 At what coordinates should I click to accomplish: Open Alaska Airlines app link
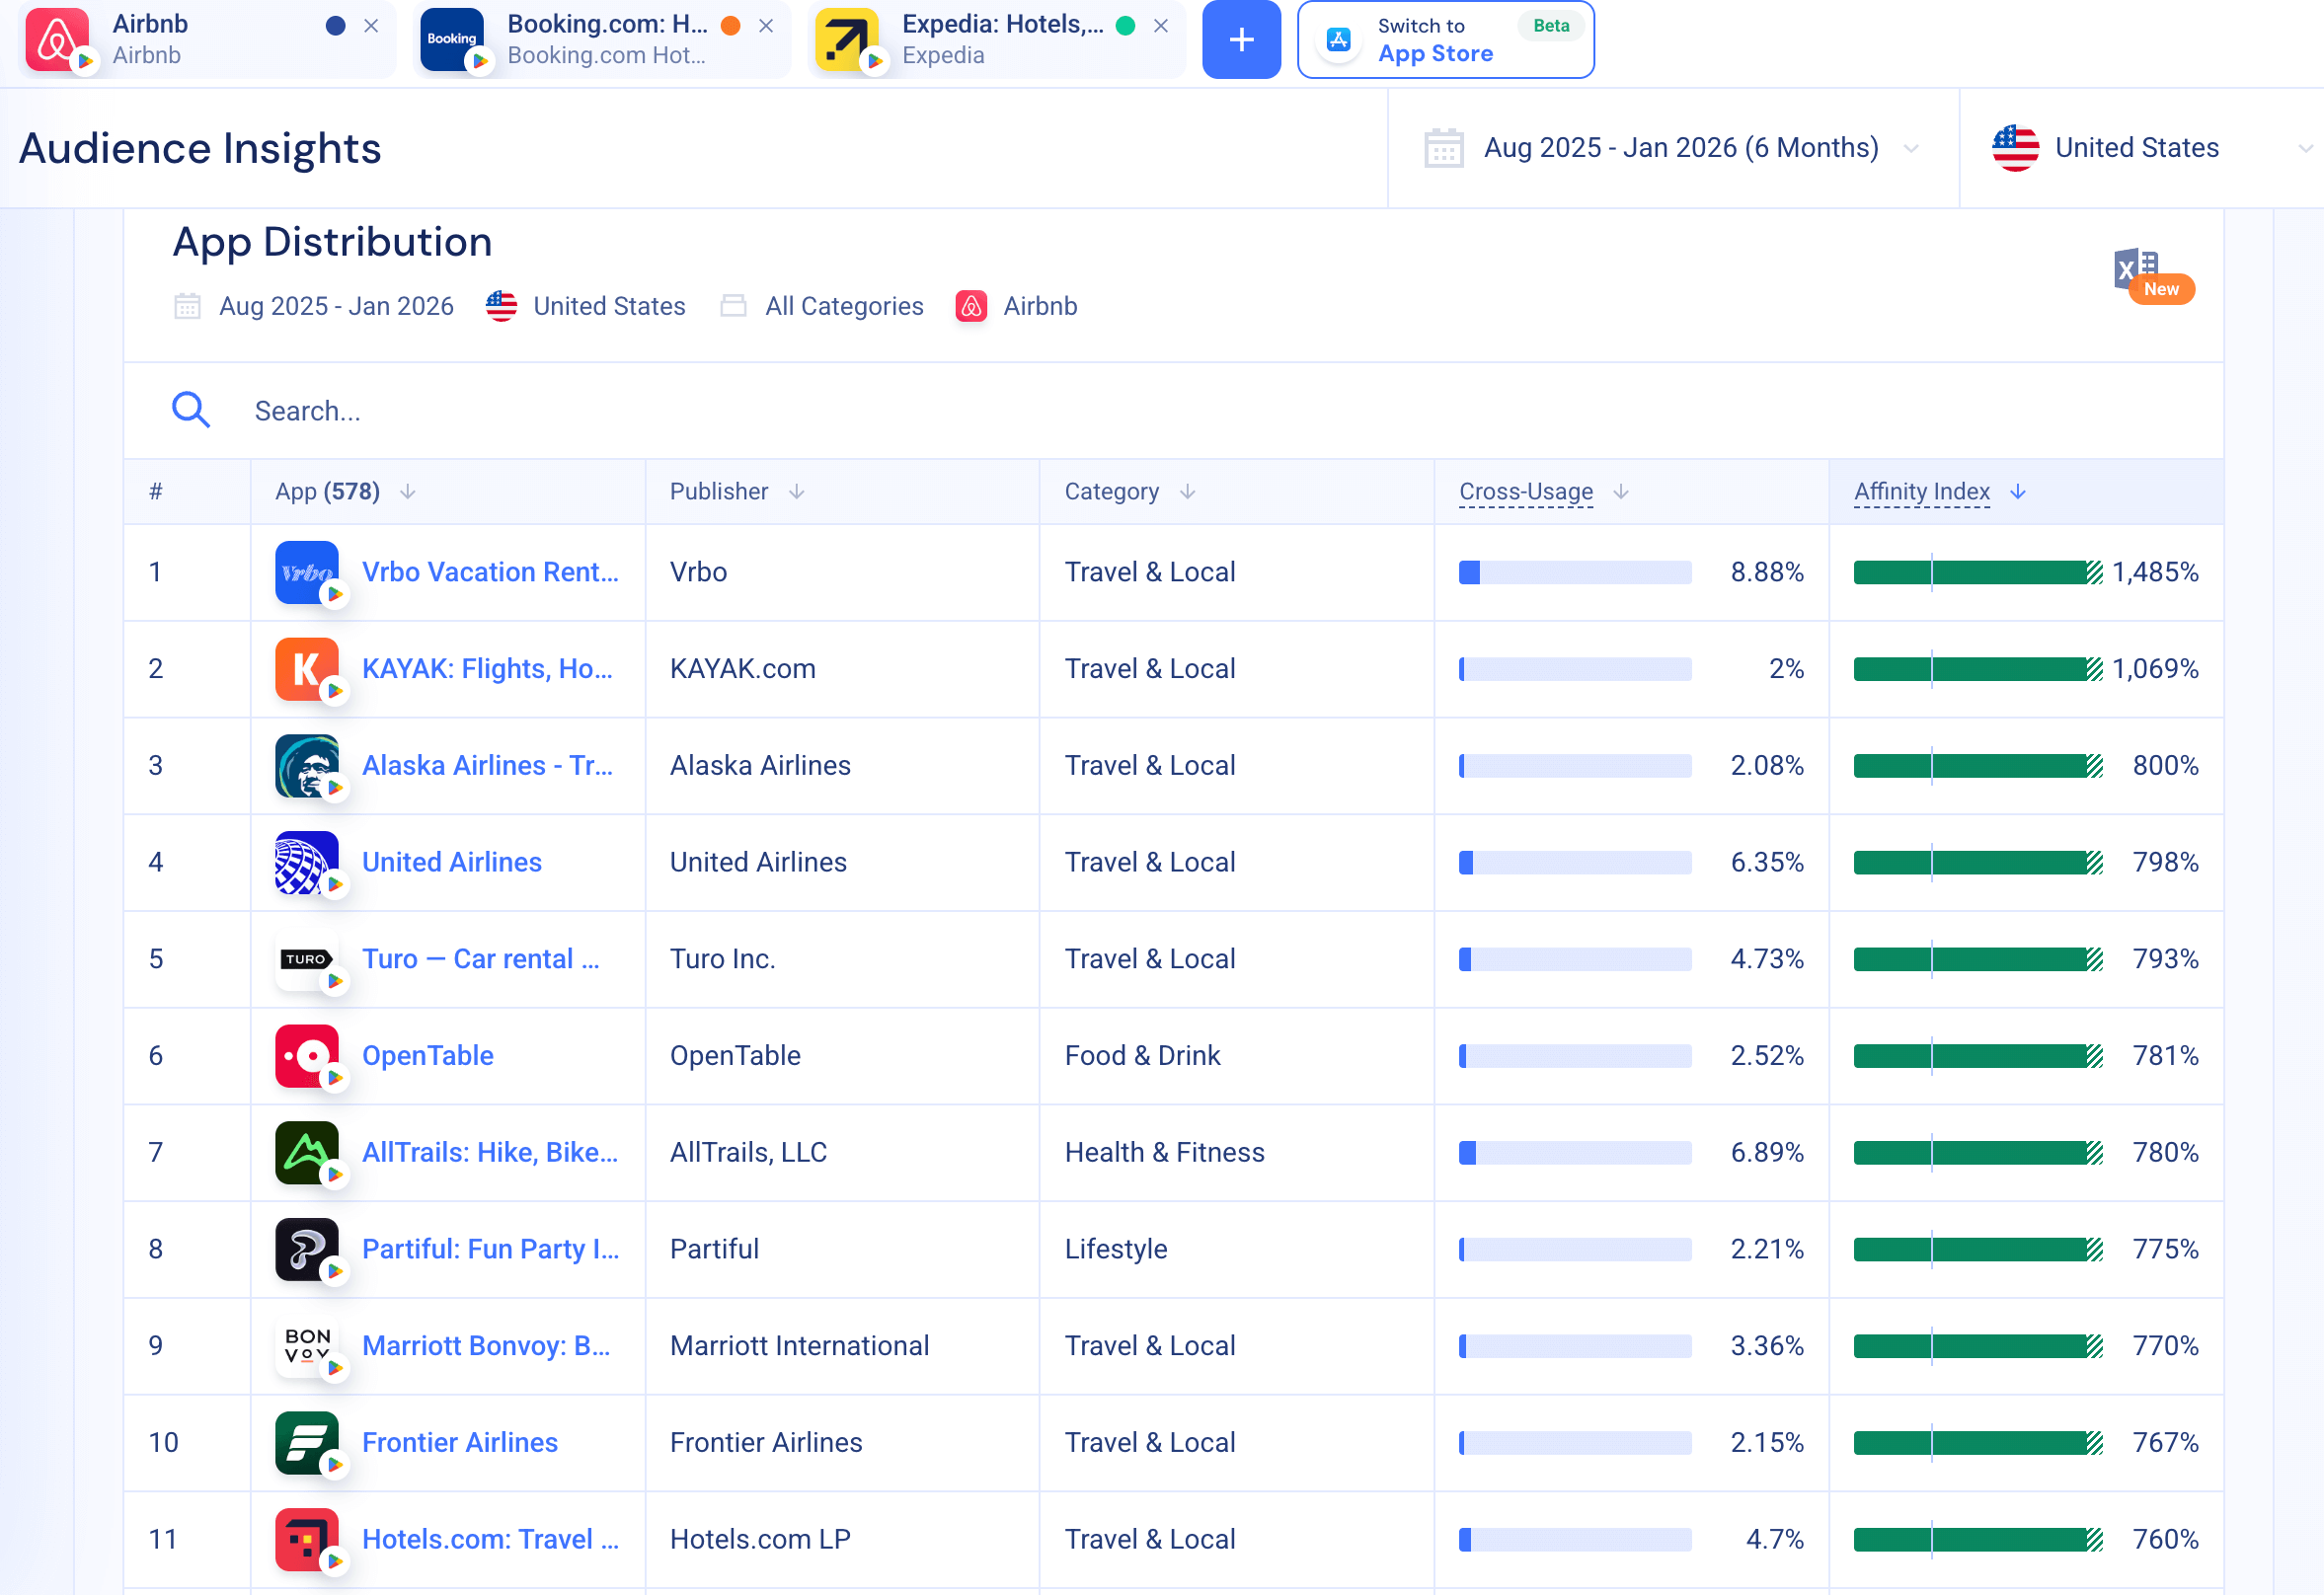tap(487, 766)
